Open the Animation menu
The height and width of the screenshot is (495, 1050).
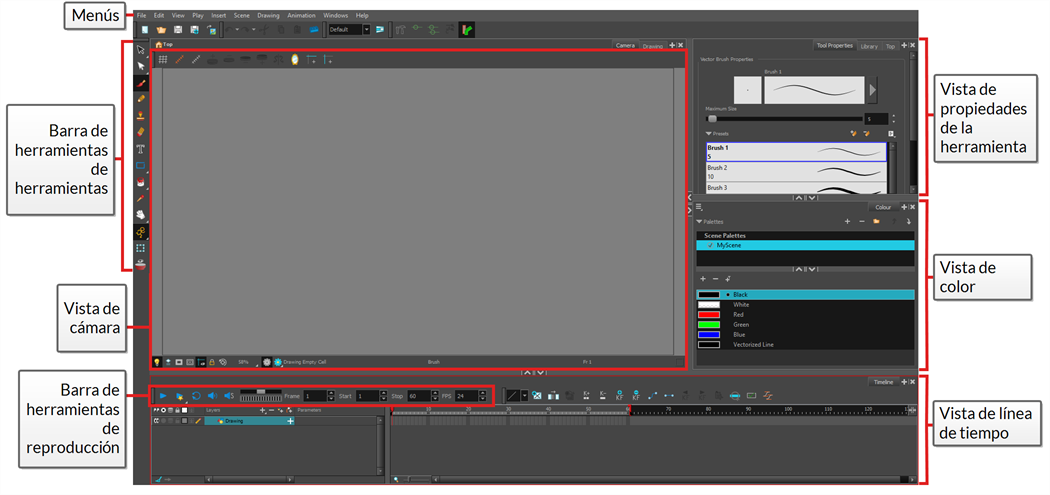[300, 16]
